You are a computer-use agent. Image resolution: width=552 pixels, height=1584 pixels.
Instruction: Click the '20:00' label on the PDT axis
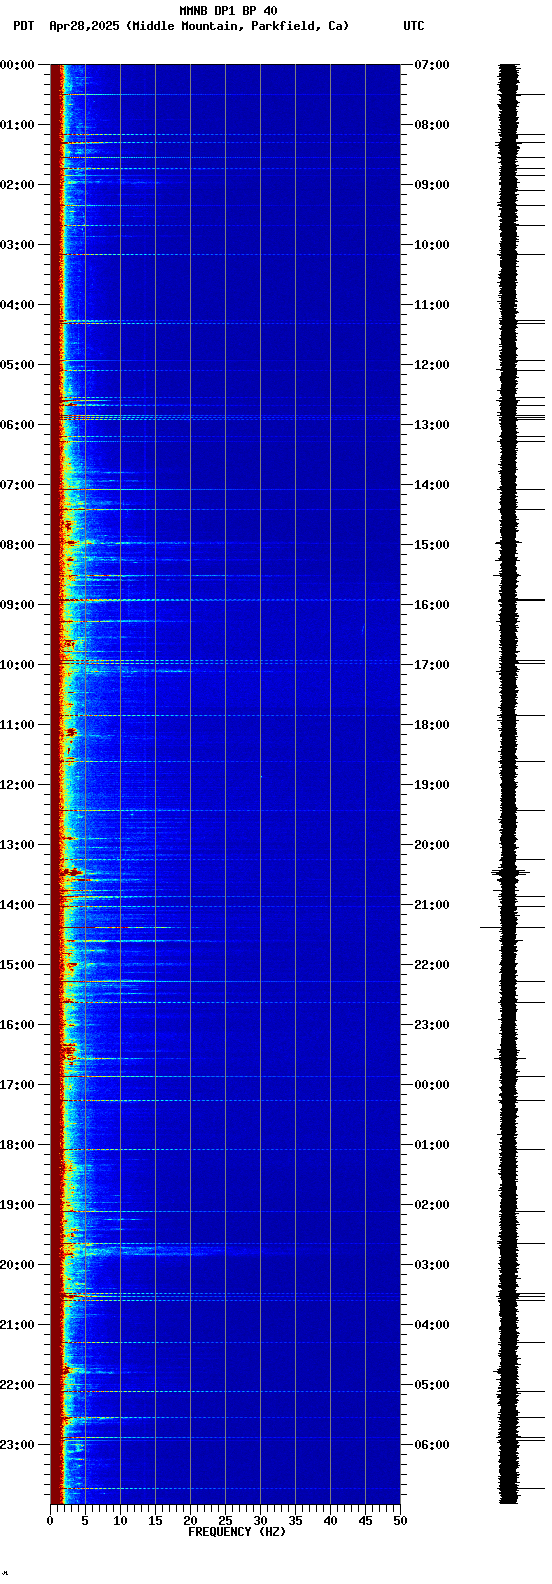pos(18,1265)
